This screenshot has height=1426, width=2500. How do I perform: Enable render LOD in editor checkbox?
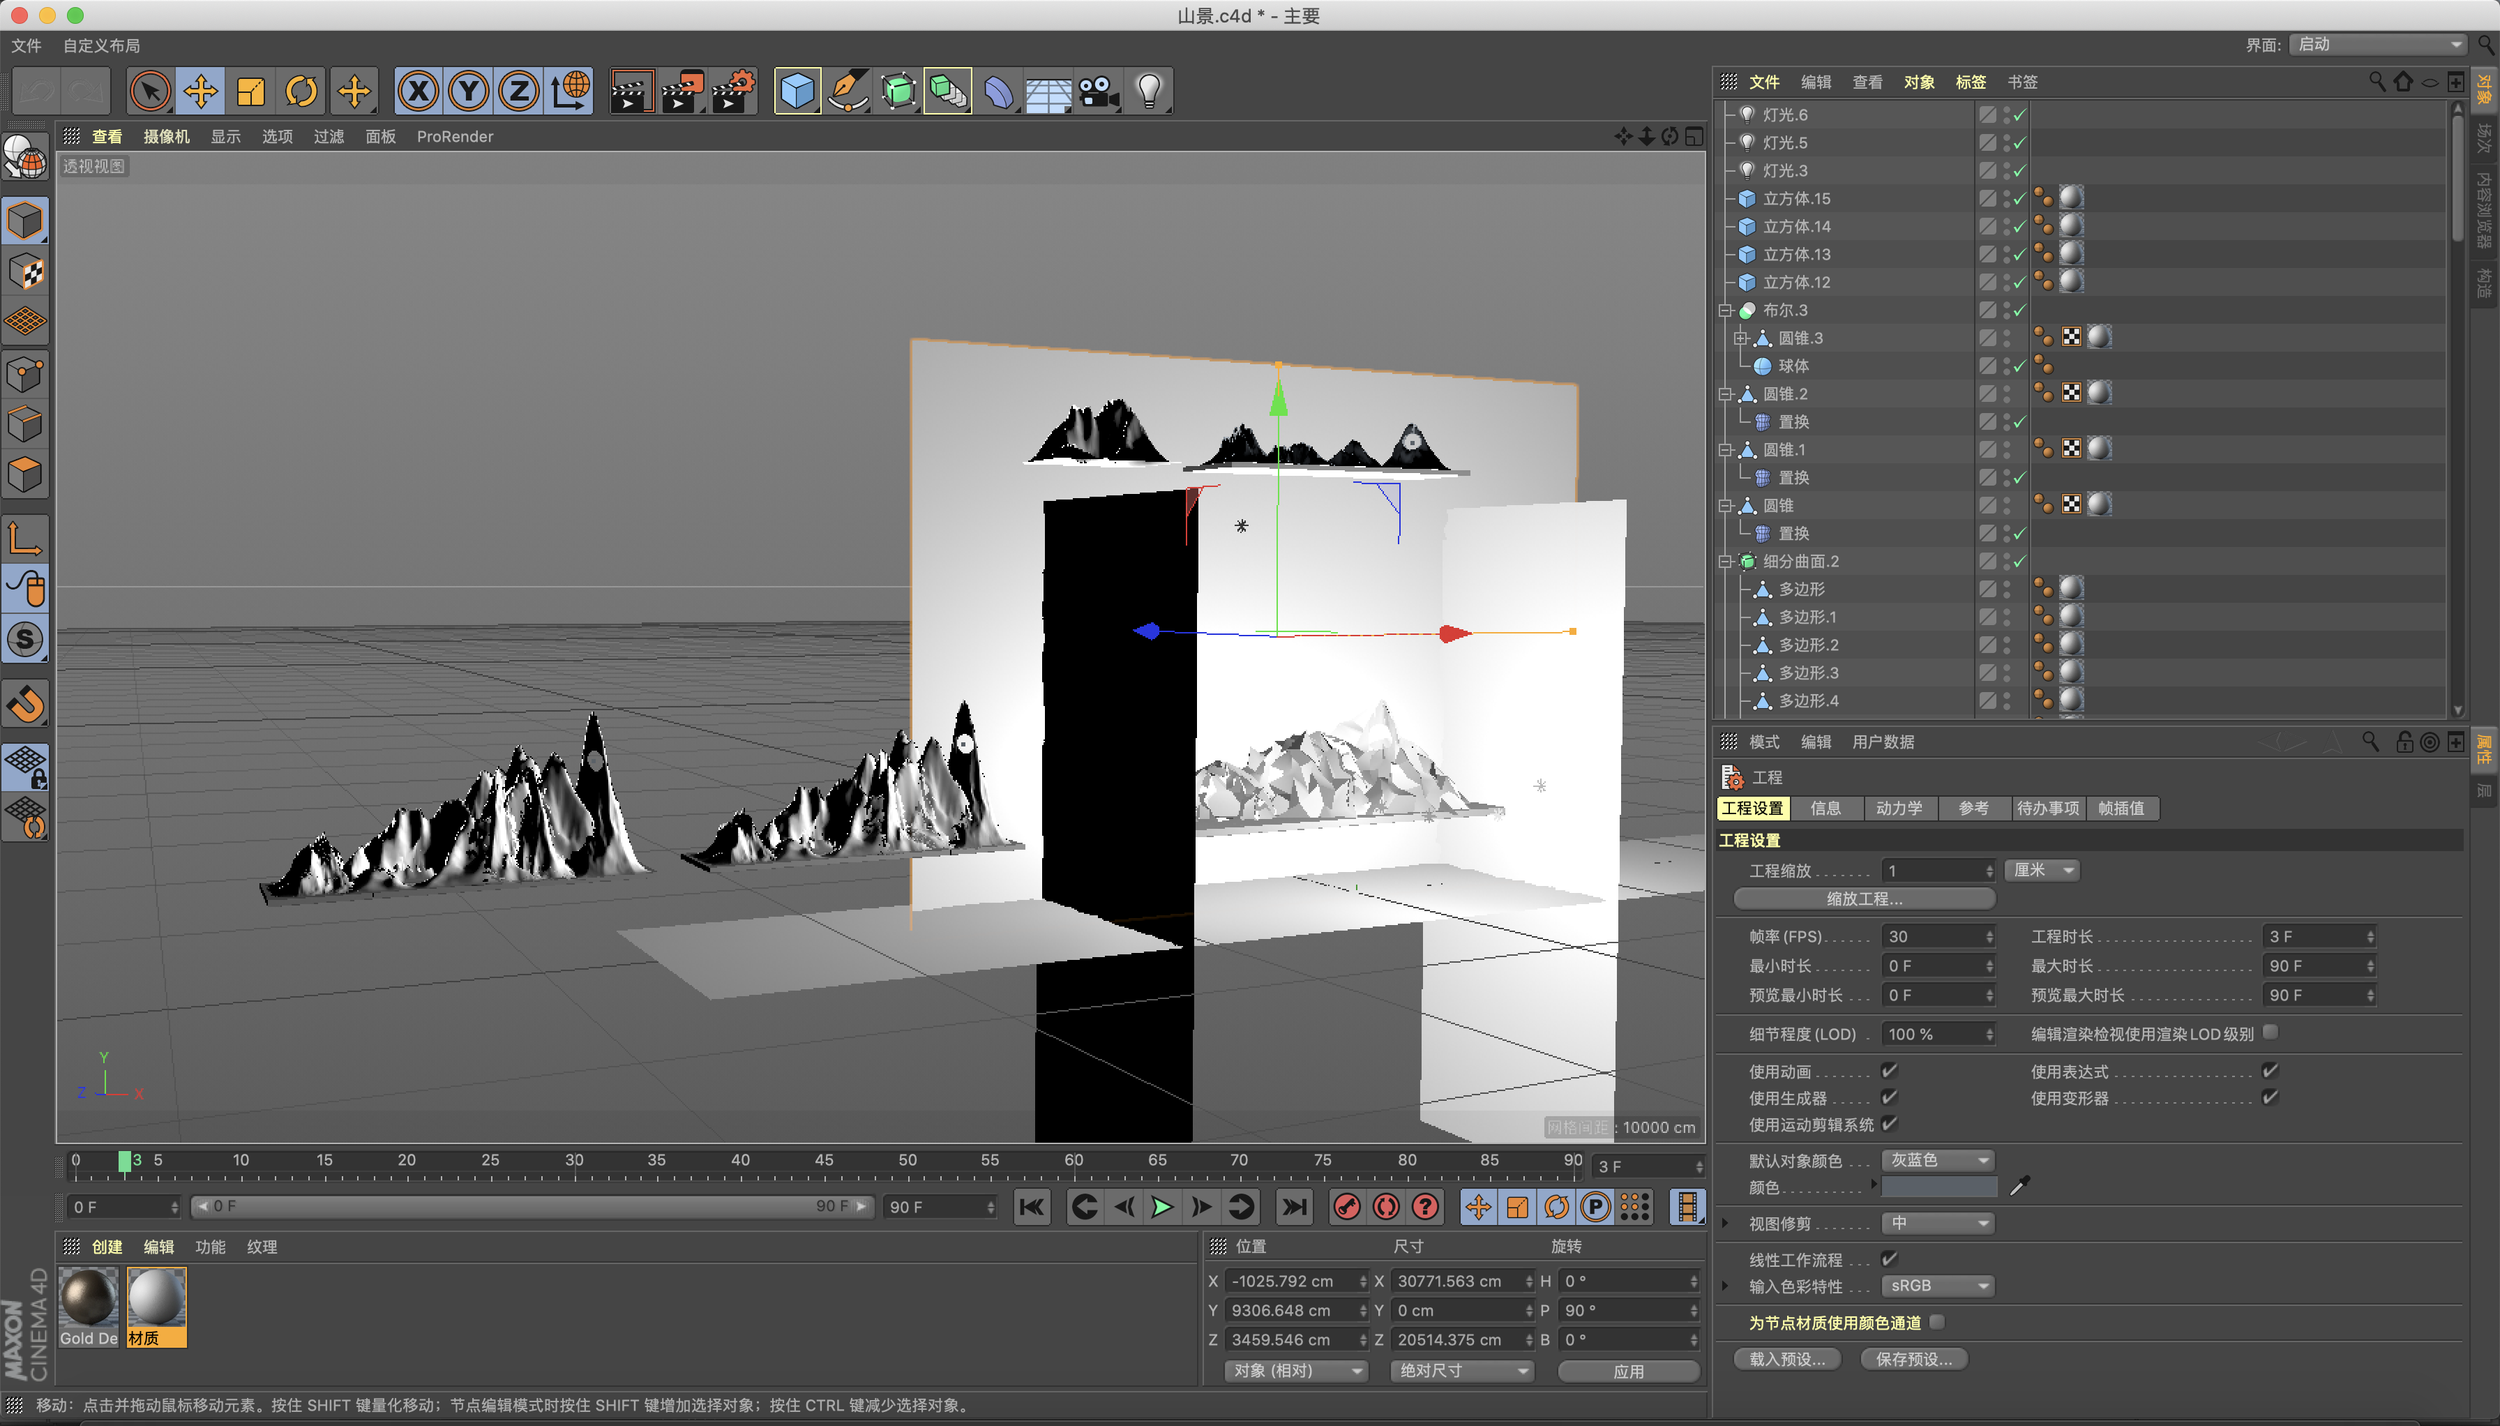[2270, 1033]
